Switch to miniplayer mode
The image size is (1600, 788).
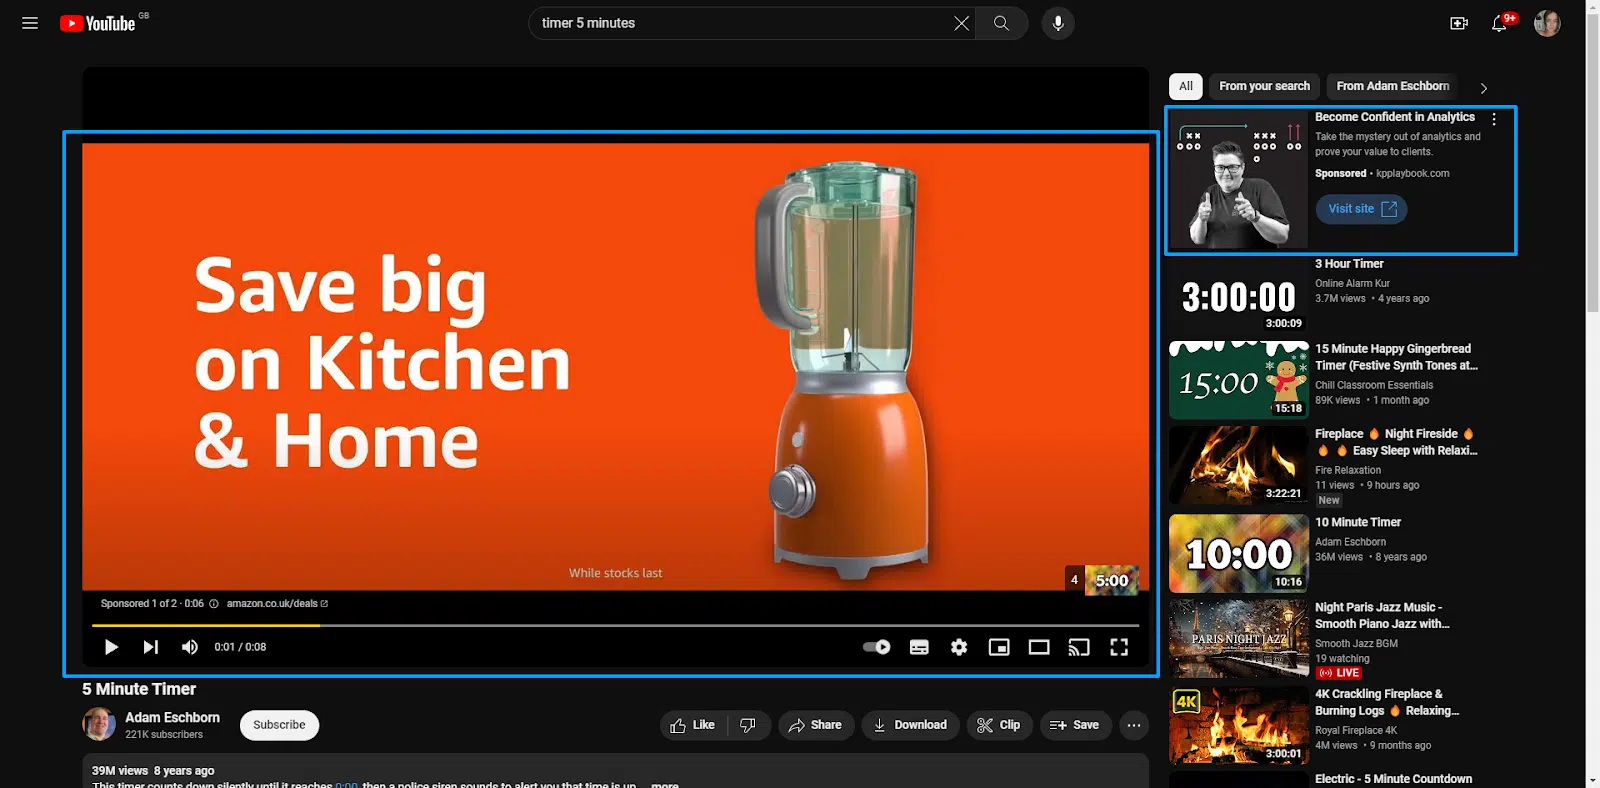click(999, 647)
